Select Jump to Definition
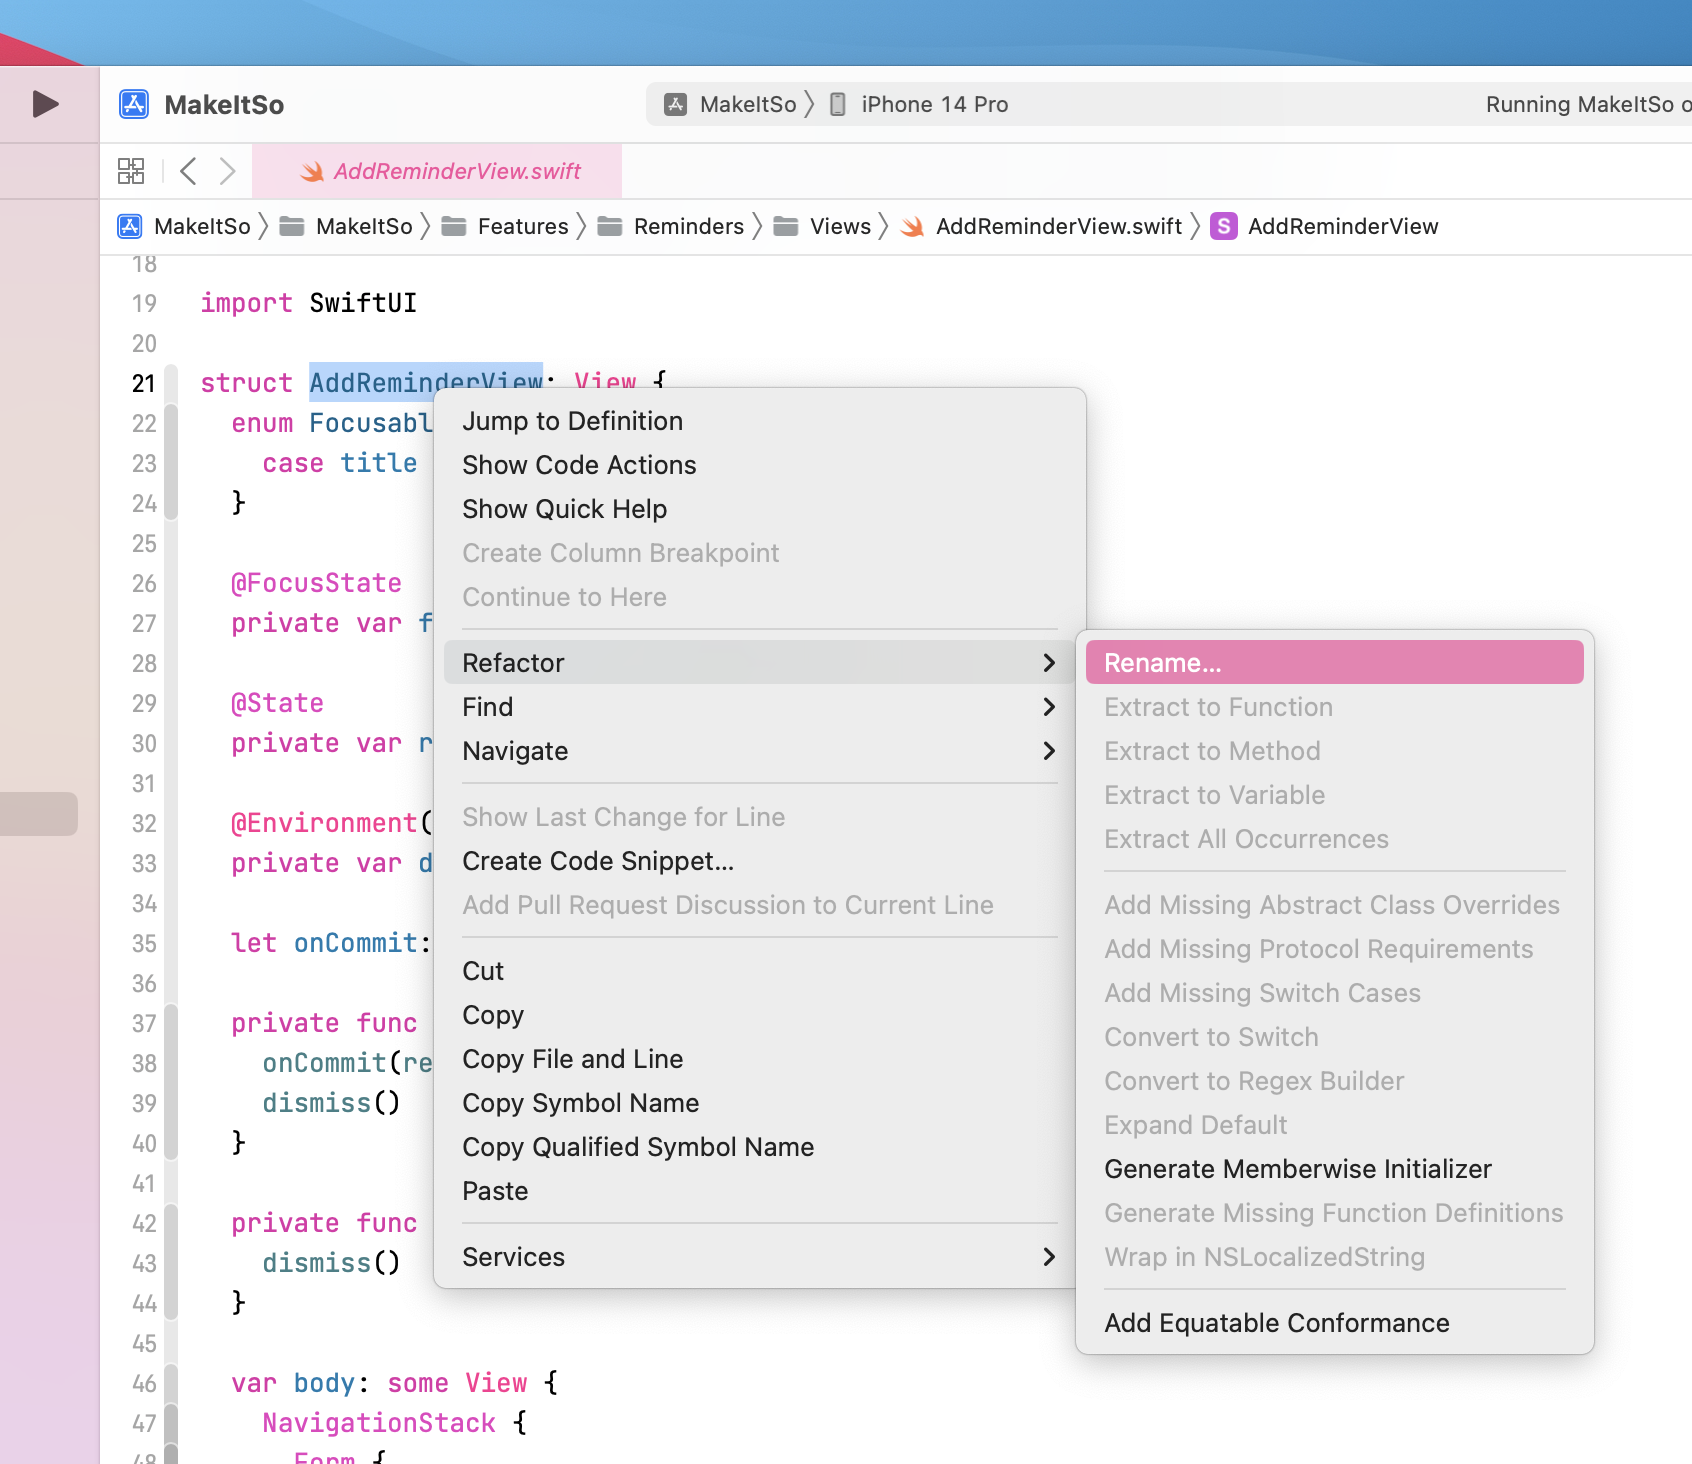Image resolution: width=1692 pixels, height=1464 pixels. 572,421
